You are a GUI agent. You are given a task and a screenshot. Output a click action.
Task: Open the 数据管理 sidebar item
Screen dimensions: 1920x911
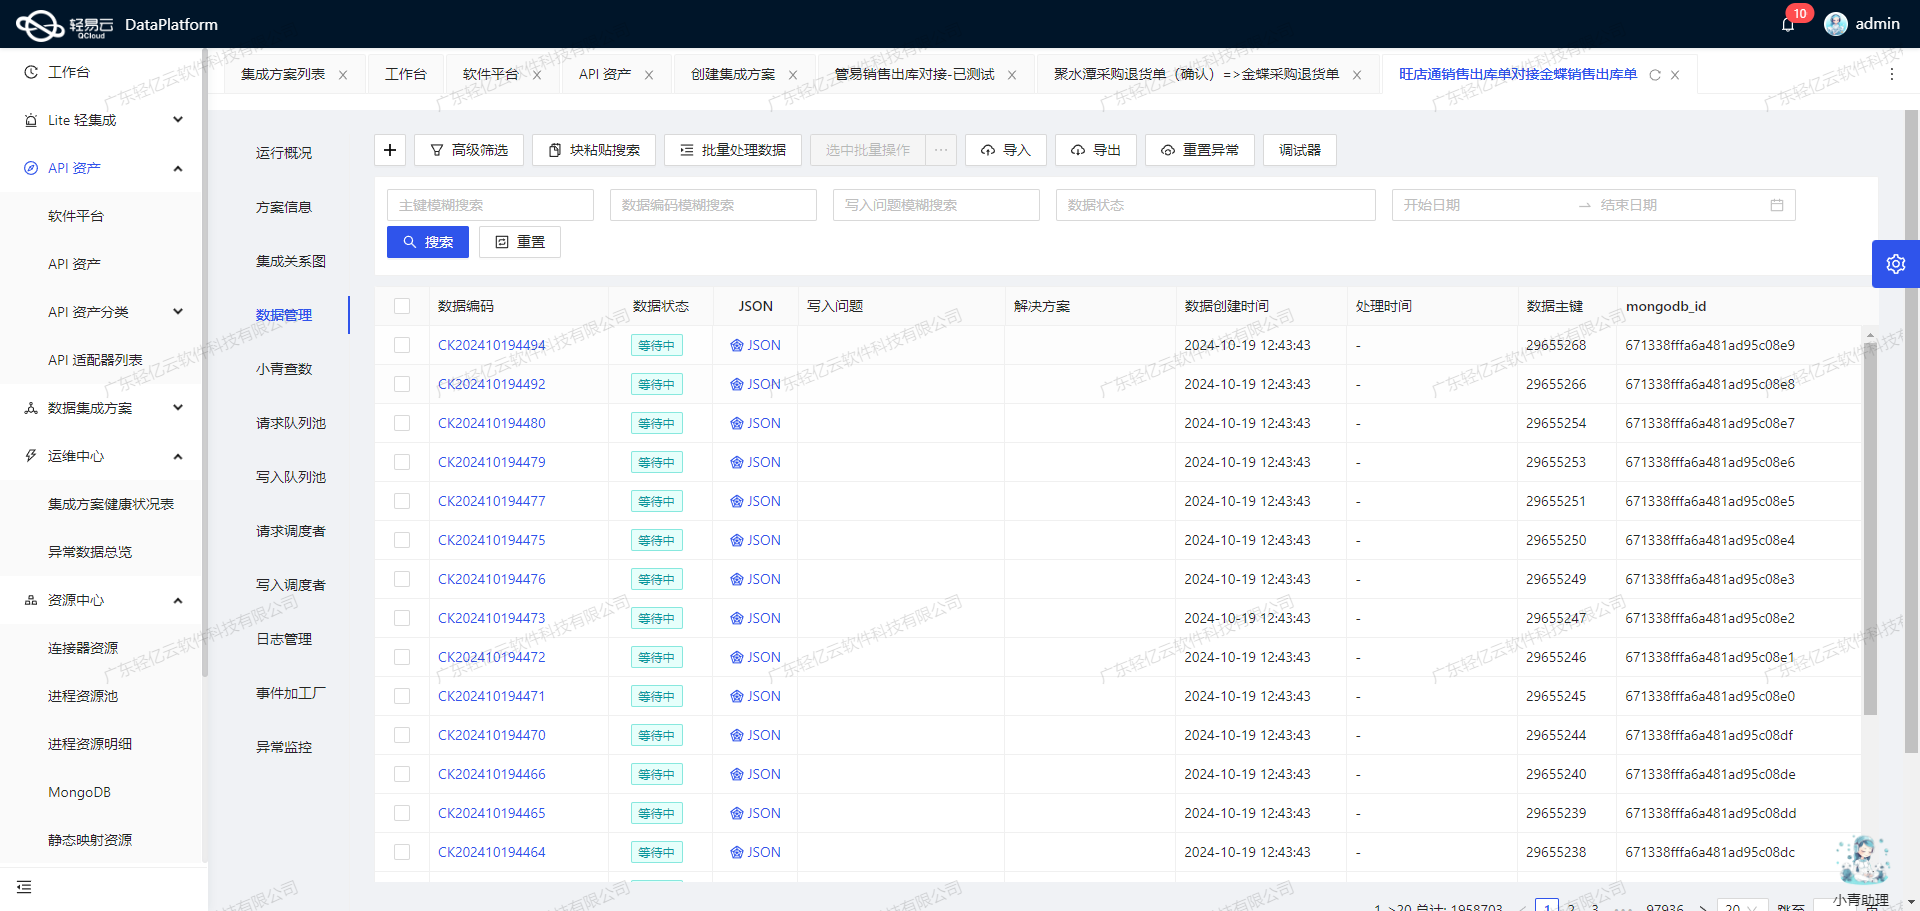(283, 314)
